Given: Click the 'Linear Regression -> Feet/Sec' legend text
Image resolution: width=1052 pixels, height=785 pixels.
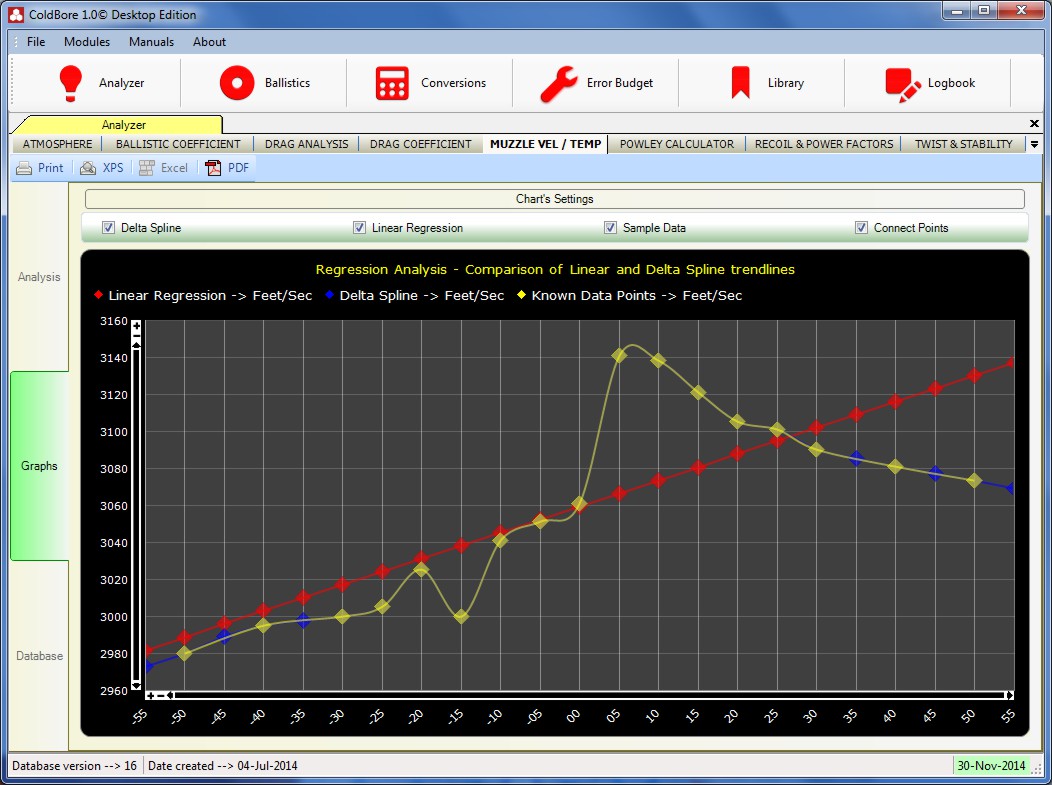Looking at the screenshot, I should coord(210,295).
